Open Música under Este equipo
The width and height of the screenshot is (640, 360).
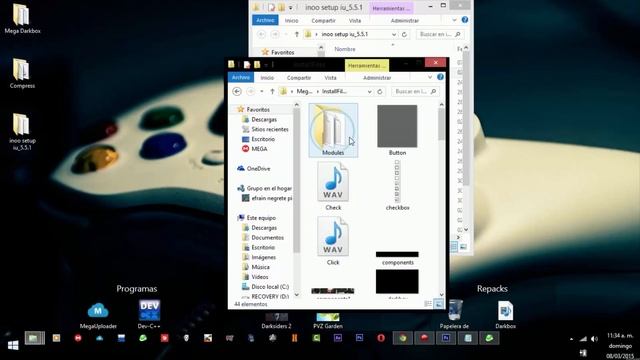[260, 267]
